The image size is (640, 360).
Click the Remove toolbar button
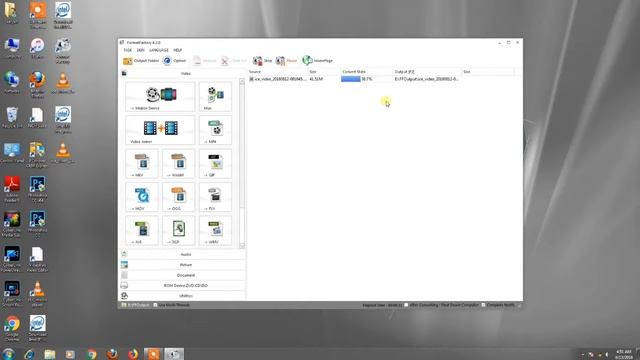[x=204, y=61]
